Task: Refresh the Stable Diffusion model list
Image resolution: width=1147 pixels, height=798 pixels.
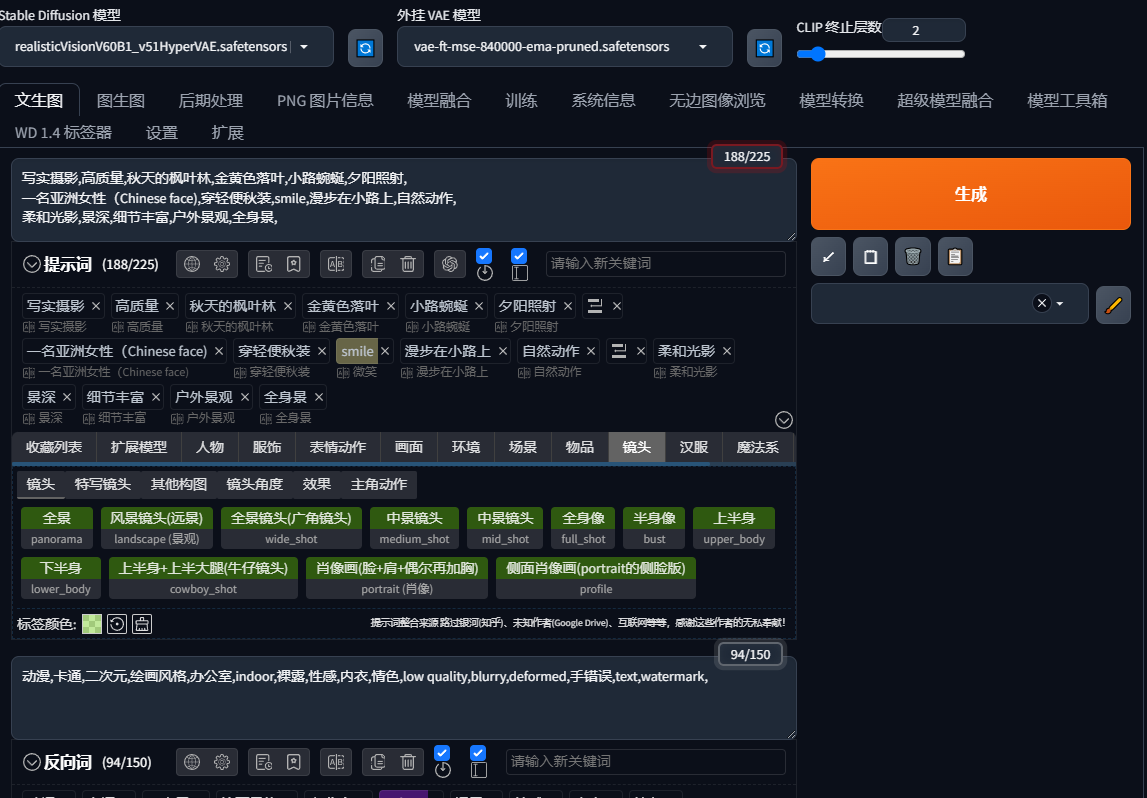Action: 365,47
